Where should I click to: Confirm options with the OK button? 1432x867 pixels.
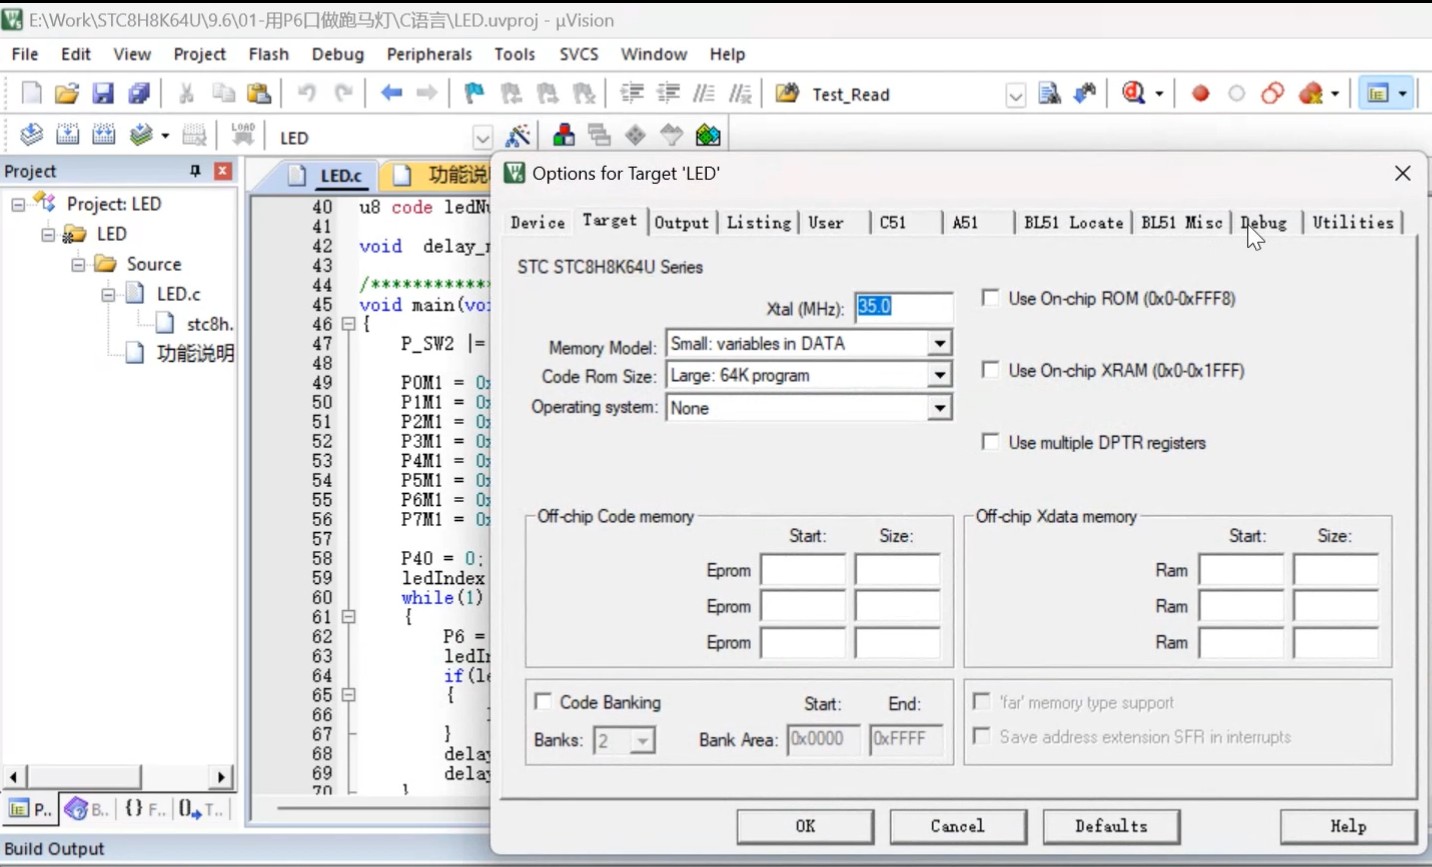tap(805, 827)
